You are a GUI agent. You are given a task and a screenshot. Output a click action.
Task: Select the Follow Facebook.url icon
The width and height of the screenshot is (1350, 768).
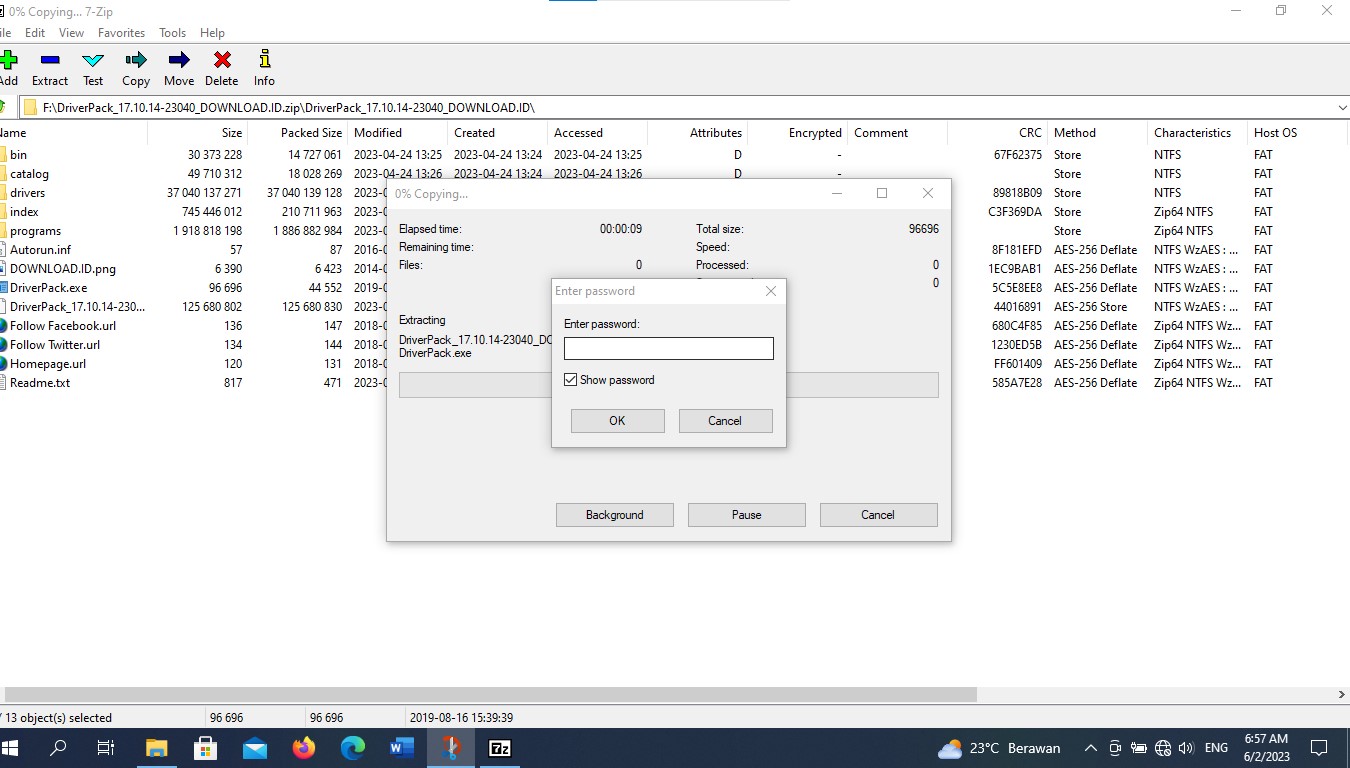(3, 326)
